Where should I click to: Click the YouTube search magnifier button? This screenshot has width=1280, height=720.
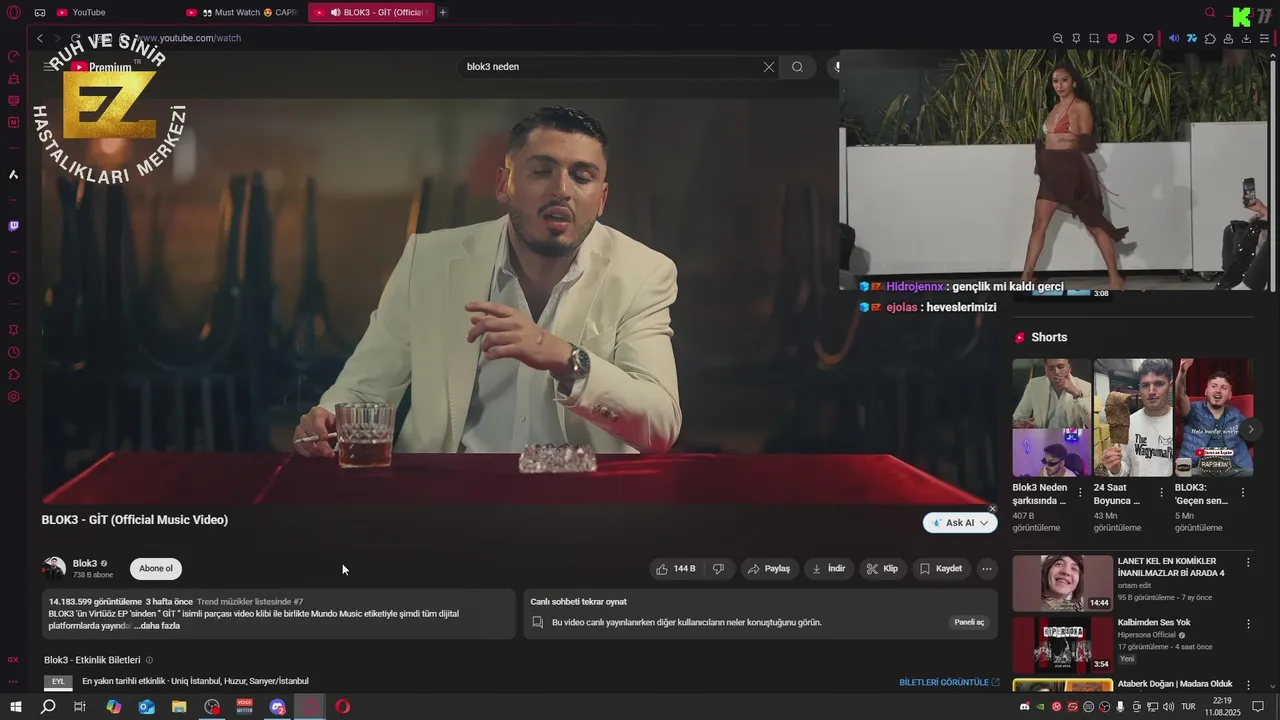(797, 67)
